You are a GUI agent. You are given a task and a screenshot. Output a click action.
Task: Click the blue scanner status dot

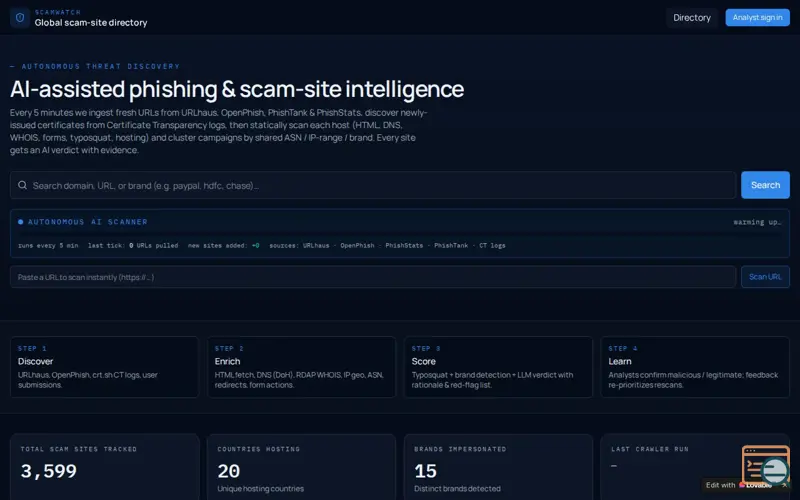click(20, 222)
